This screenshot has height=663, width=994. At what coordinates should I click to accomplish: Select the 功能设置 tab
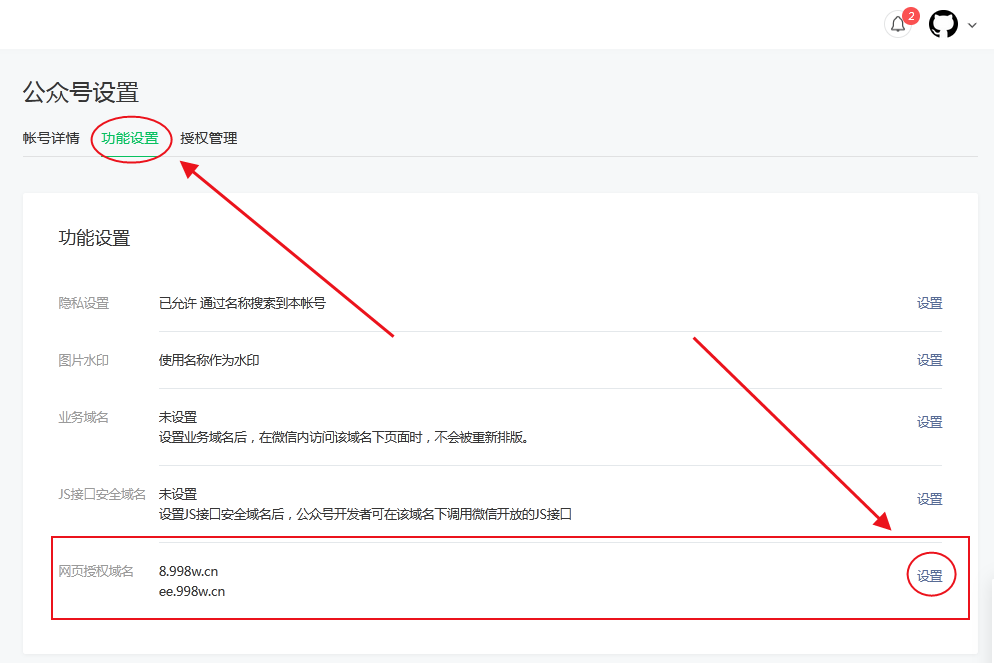tap(130, 138)
